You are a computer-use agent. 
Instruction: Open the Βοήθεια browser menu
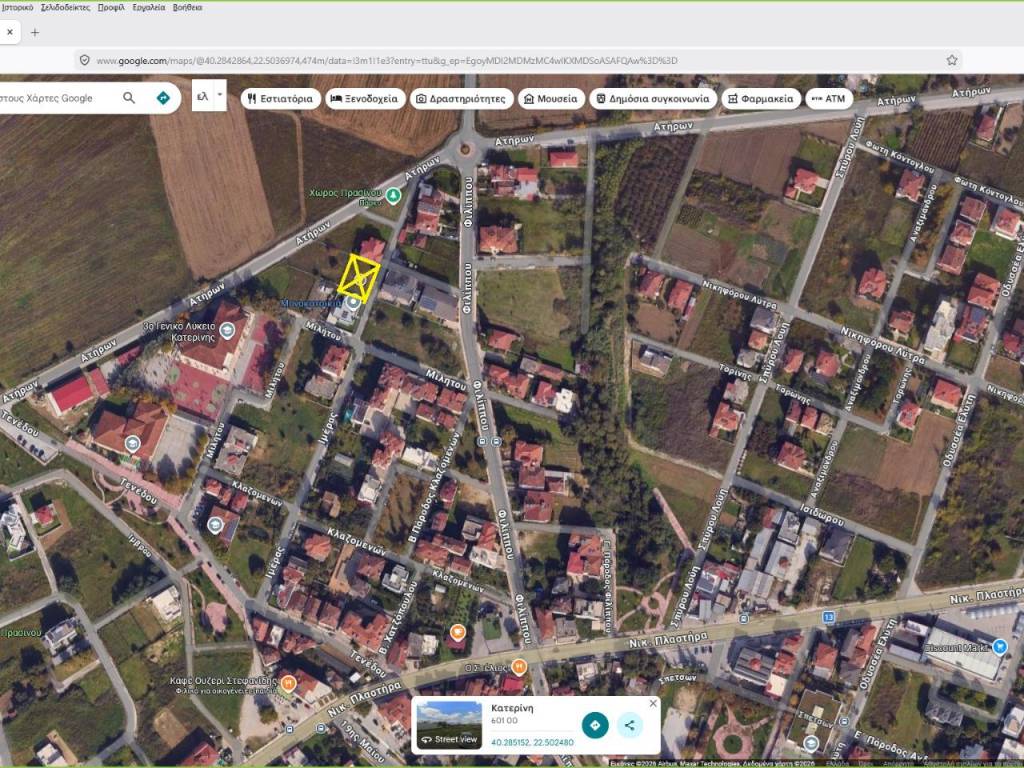point(187,7)
